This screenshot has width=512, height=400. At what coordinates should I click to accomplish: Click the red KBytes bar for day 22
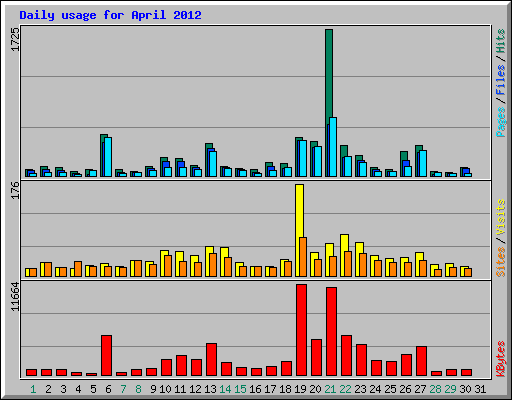click(346, 356)
